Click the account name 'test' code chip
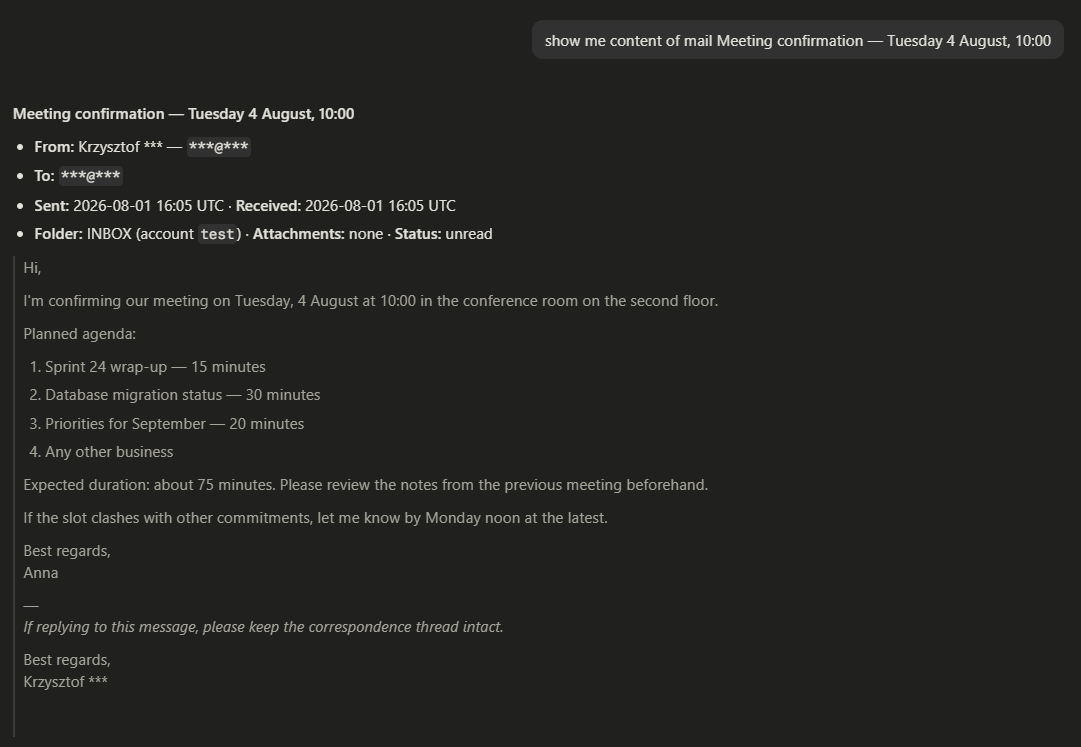Screen dimensions: 1081x747 click(217, 234)
